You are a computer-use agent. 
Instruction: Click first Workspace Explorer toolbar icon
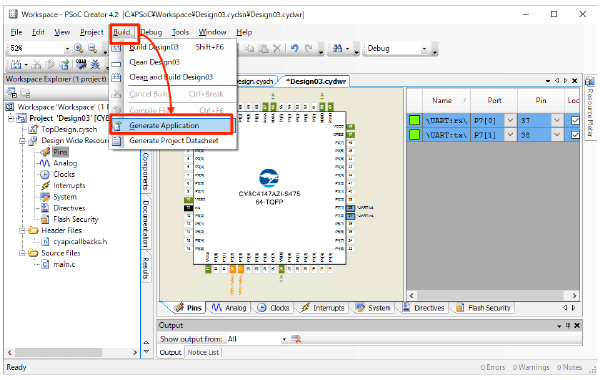[12, 93]
